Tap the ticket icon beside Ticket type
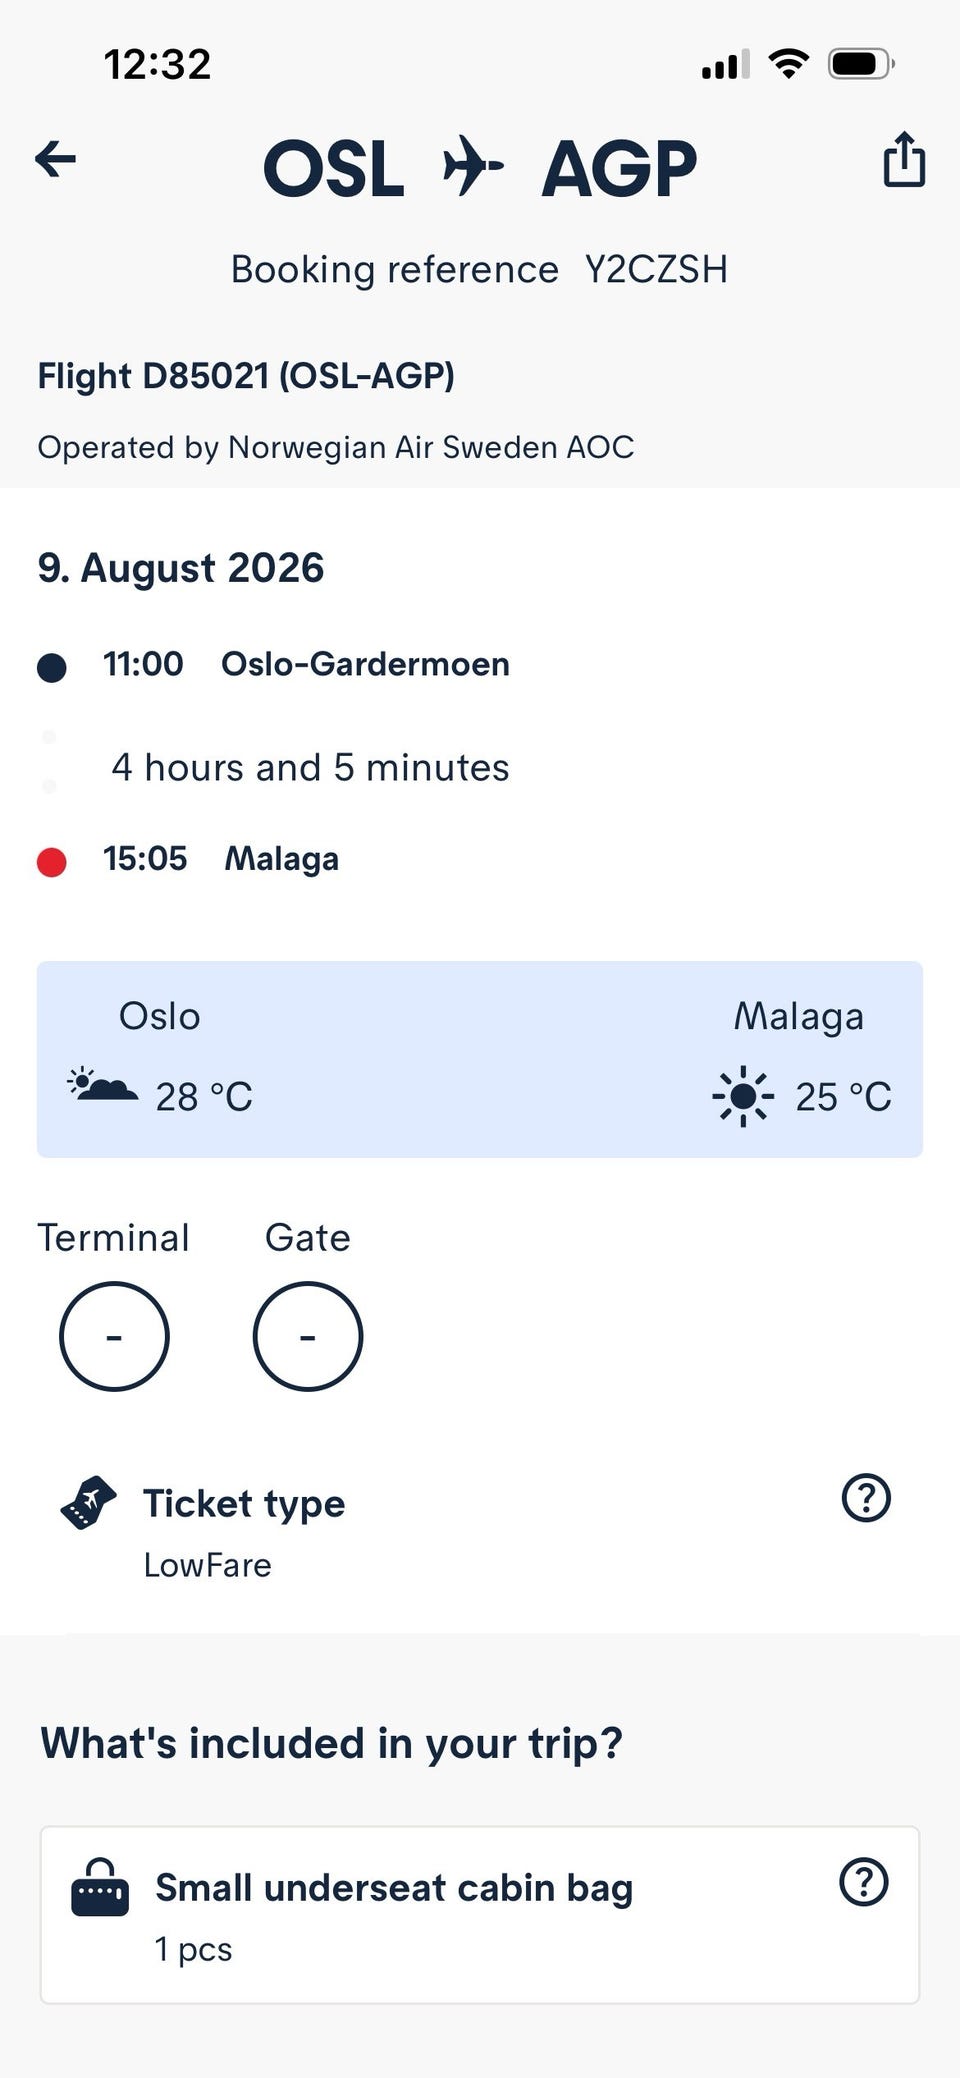Viewport: 960px width, 2078px height. click(x=88, y=1503)
